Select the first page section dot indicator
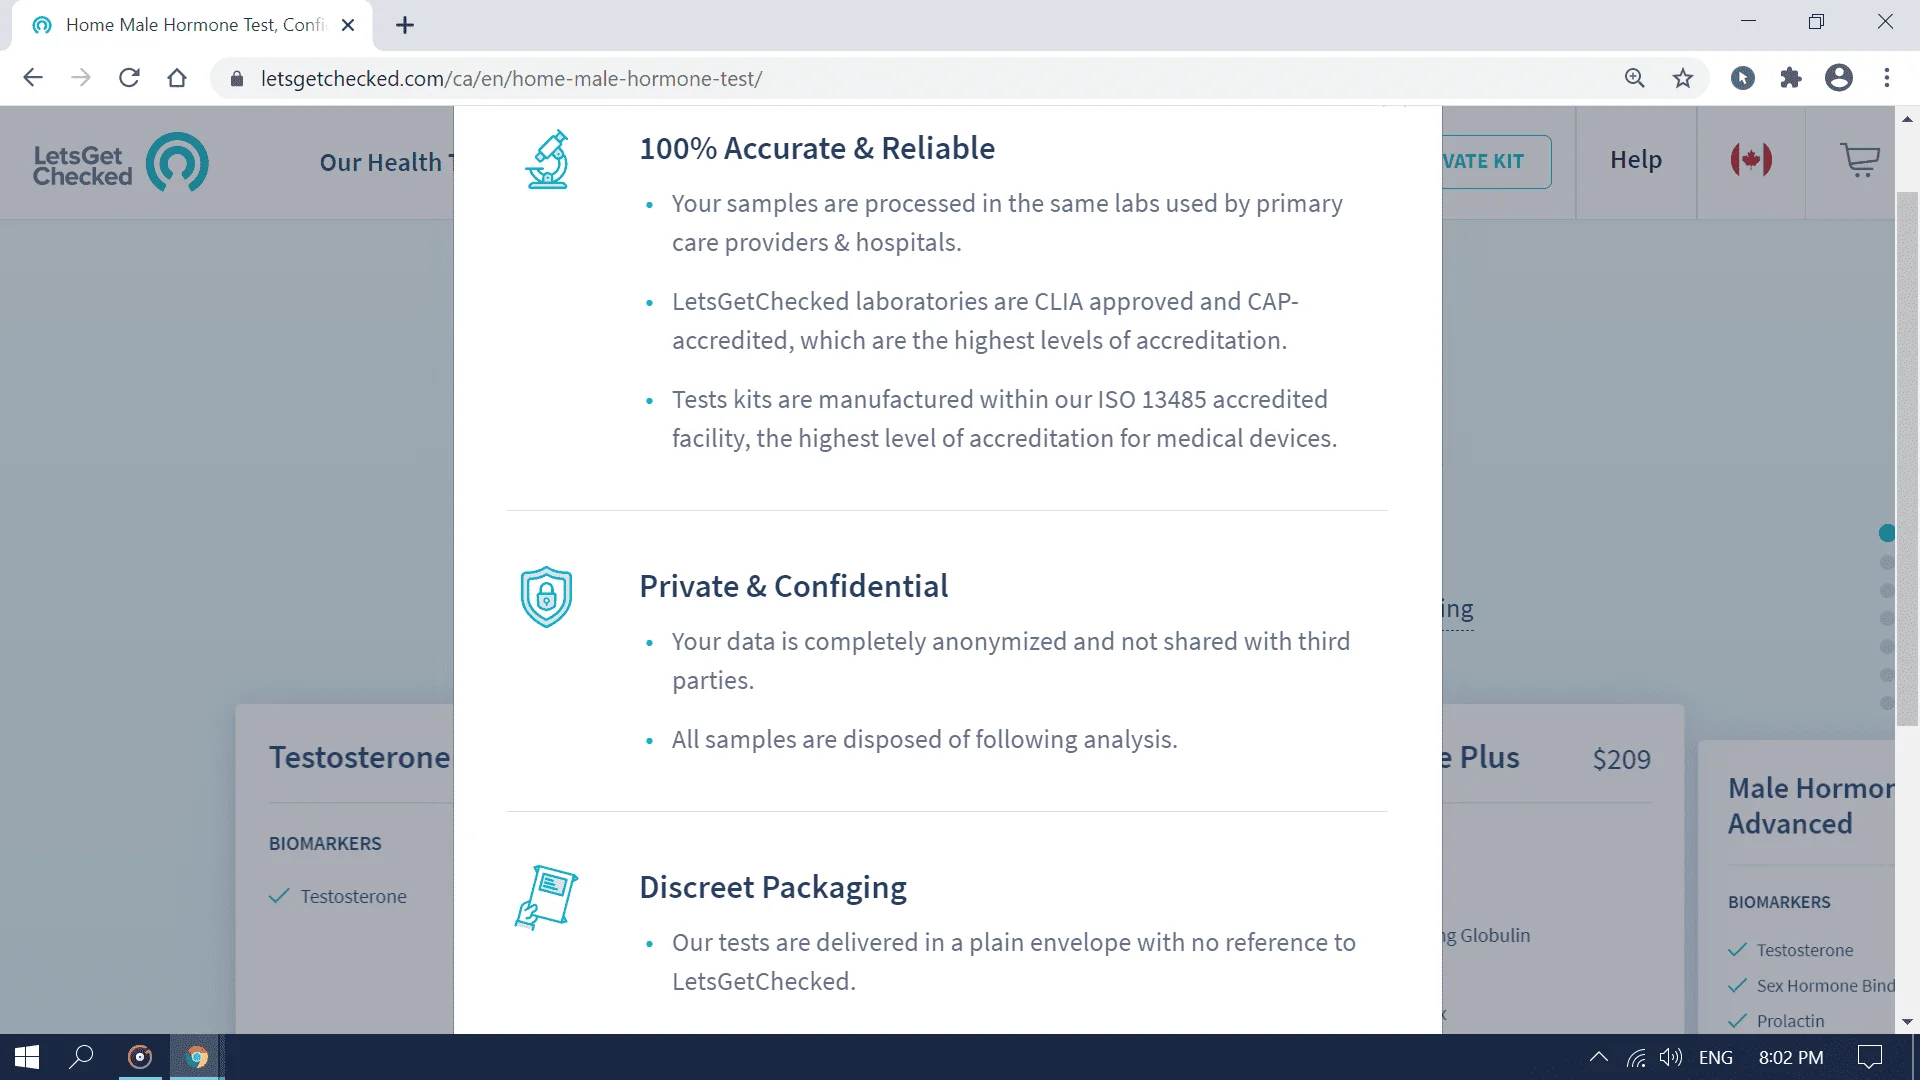The width and height of the screenshot is (1920, 1080). tap(1886, 533)
